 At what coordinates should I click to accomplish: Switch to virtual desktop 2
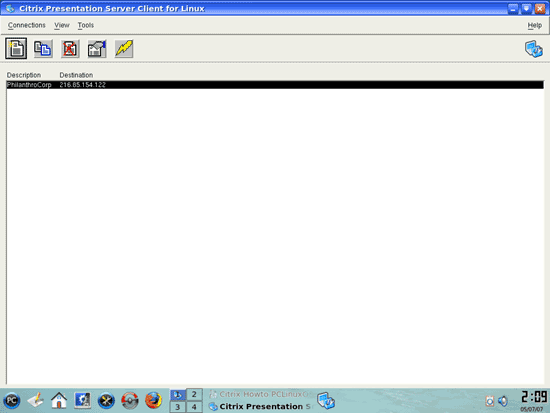pyautogui.click(x=194, y=395)
